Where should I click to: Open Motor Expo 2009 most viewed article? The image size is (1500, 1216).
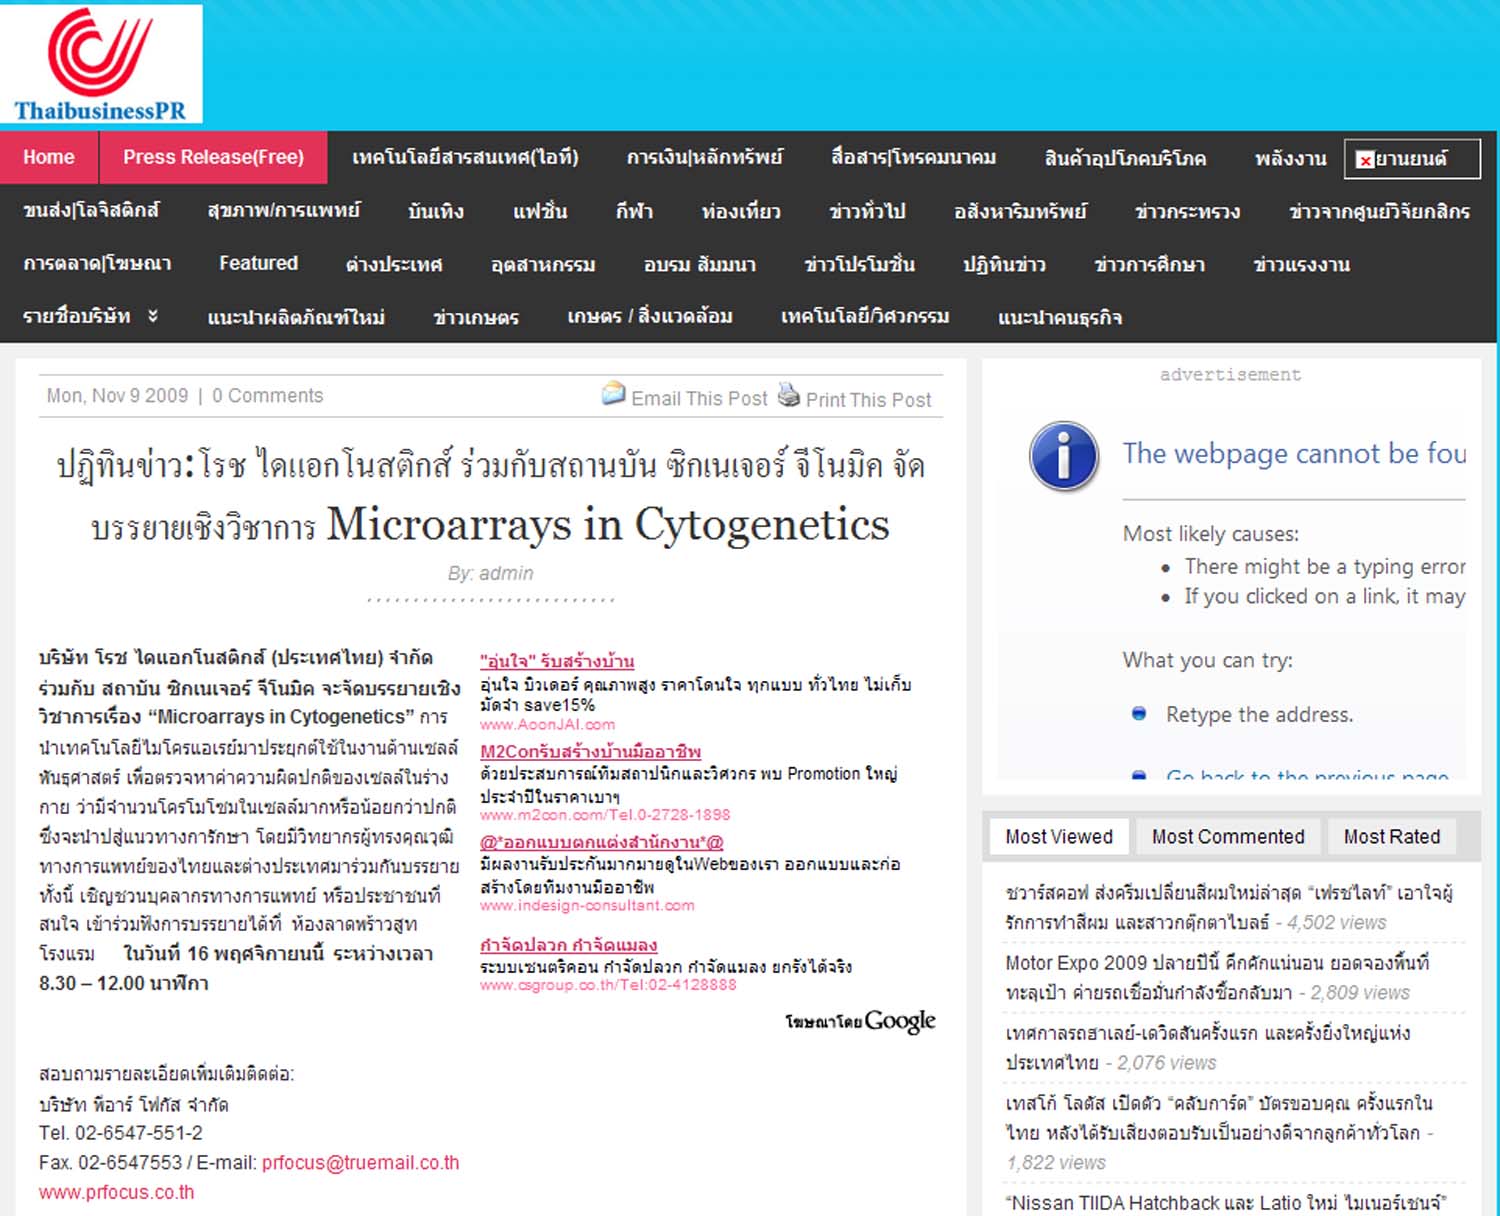click(1217, 977)
